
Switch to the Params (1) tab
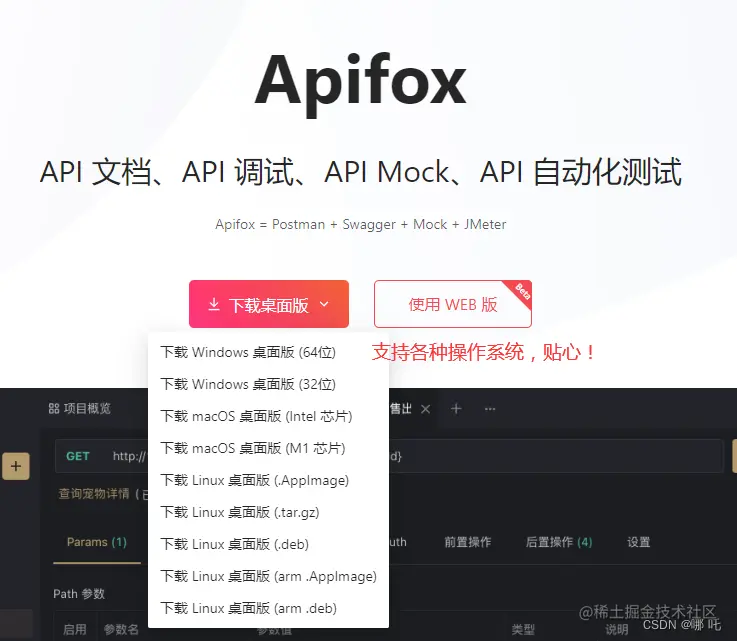coord(97,542)
